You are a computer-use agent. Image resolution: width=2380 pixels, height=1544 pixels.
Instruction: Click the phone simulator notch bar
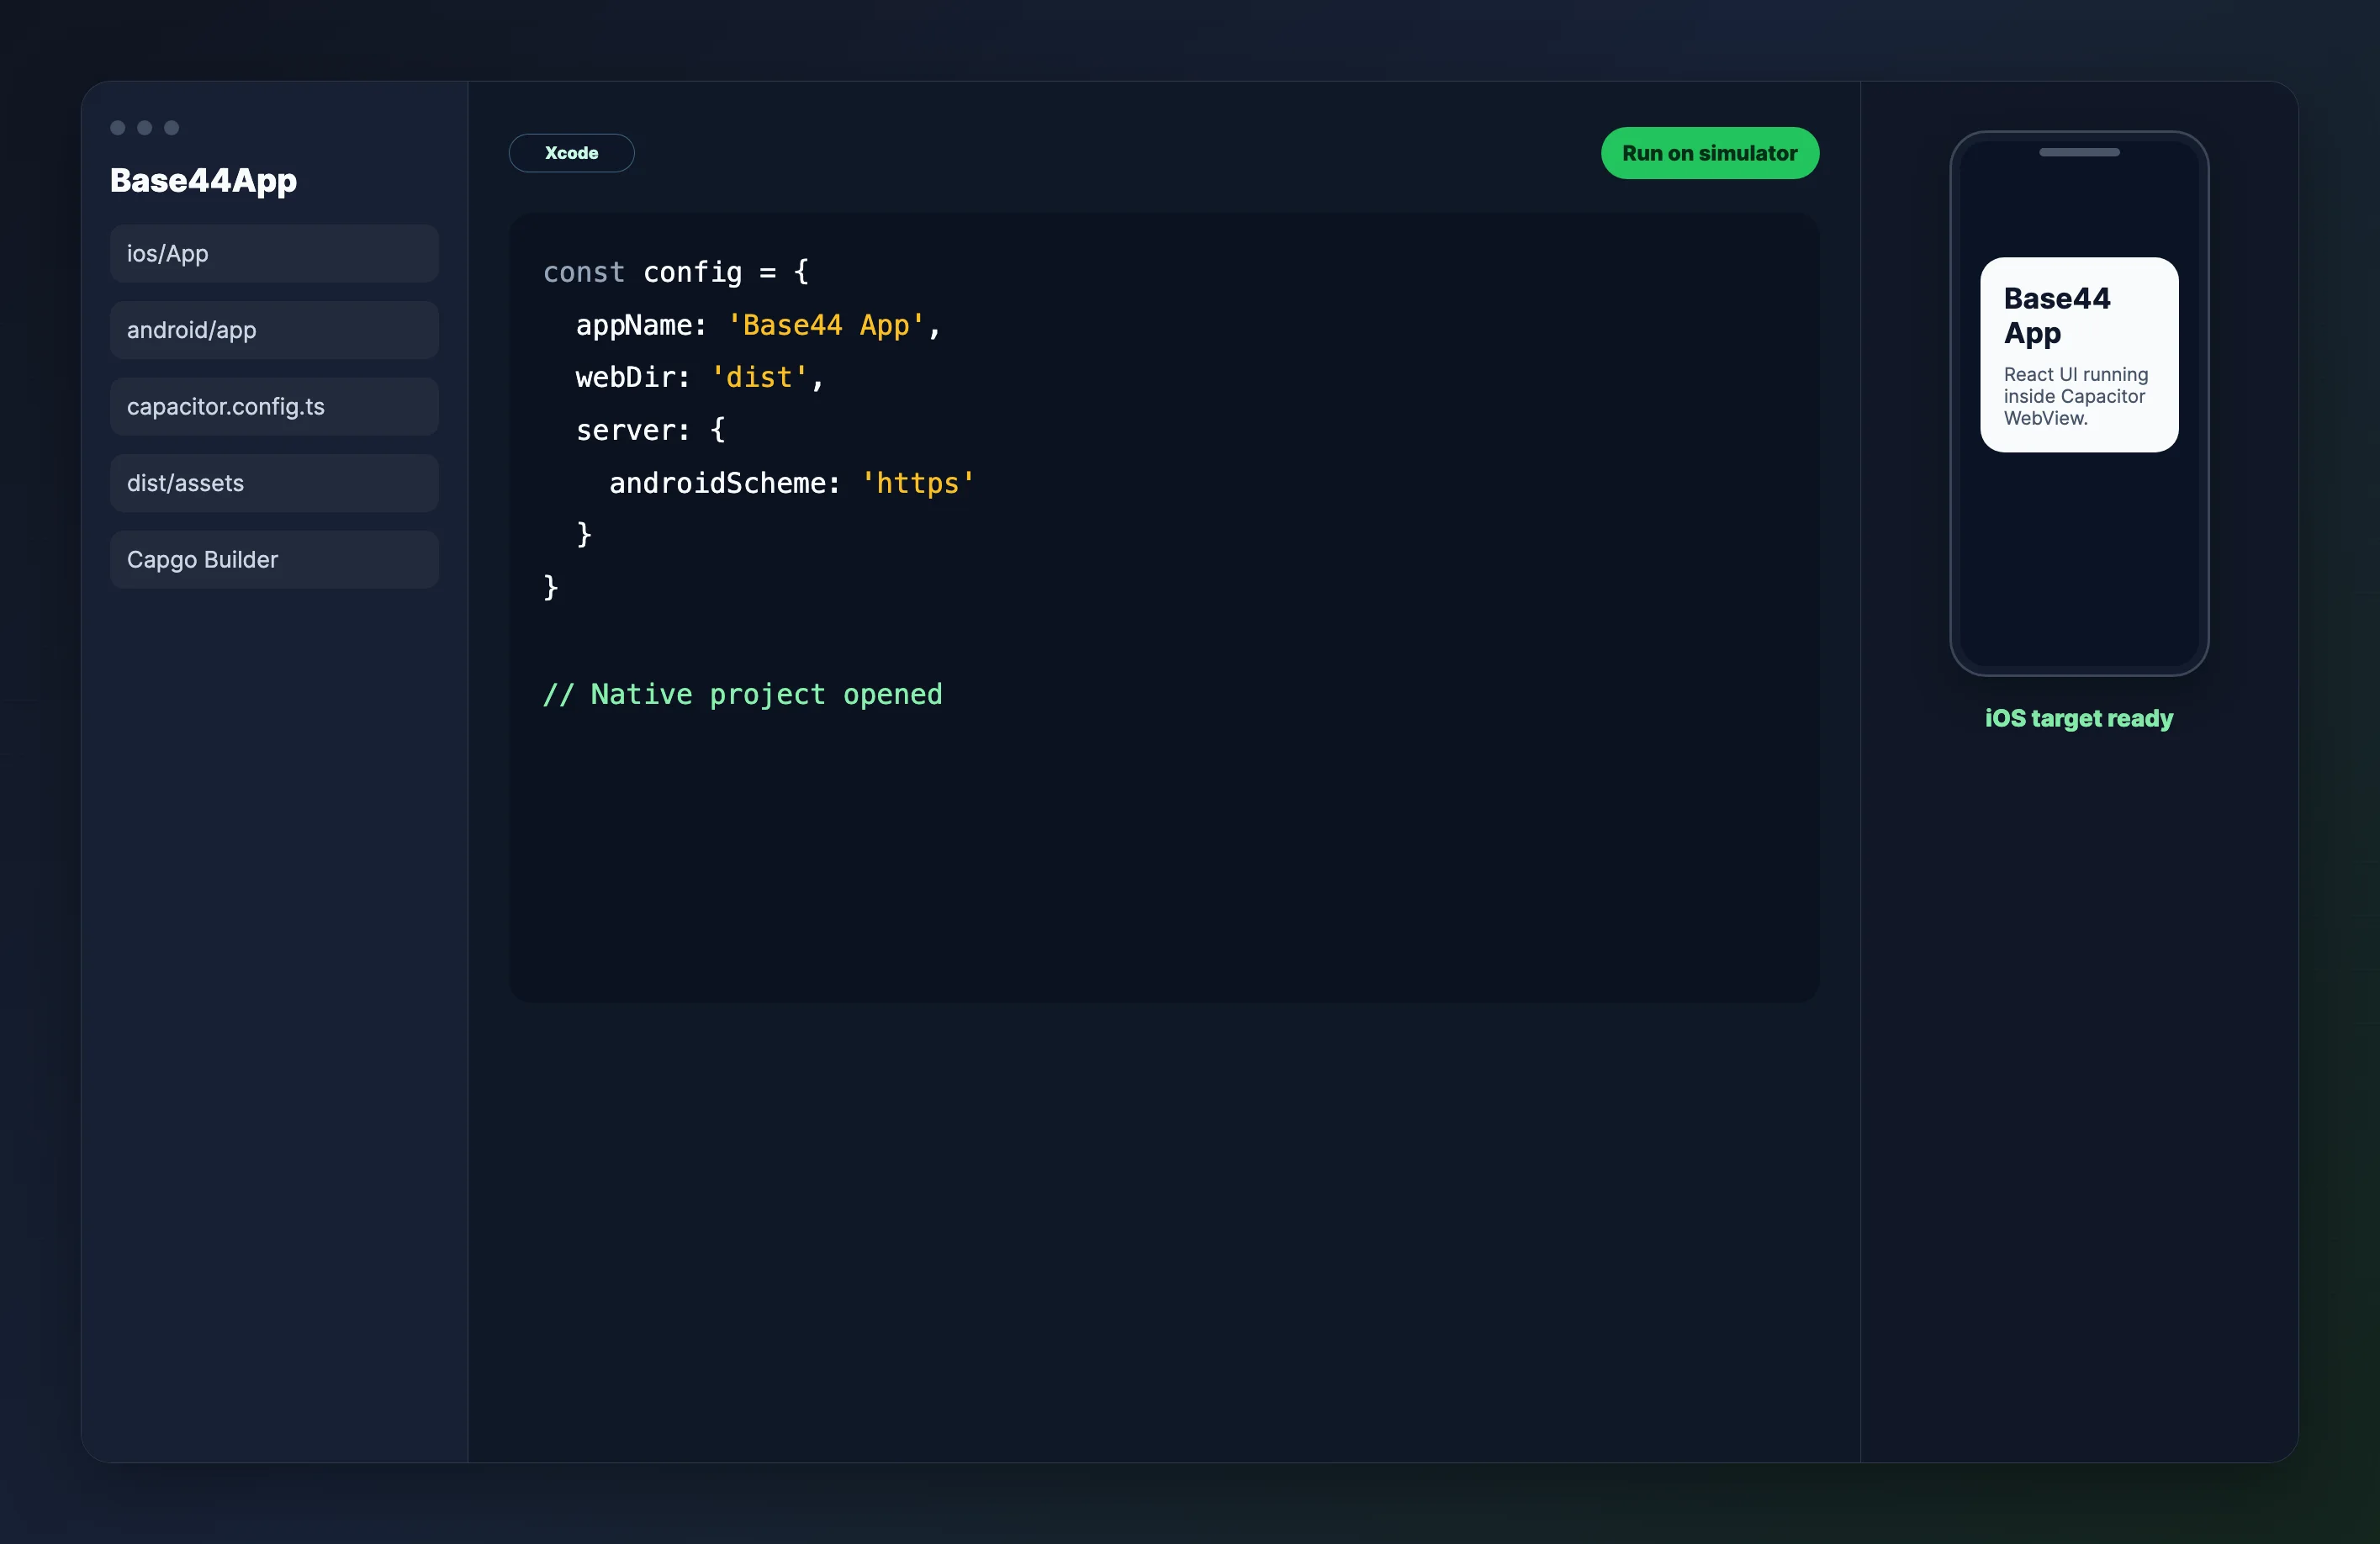click(2079, 152)
